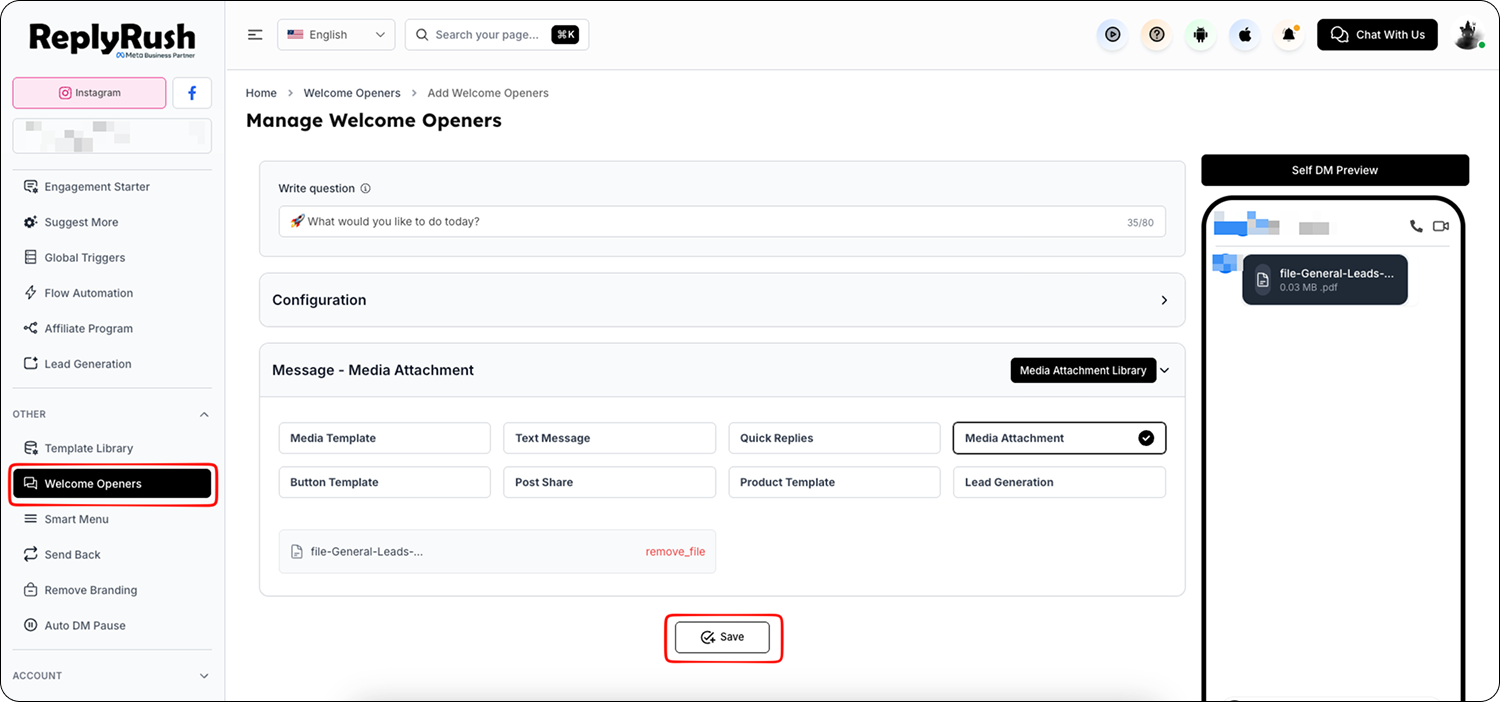This screenshot has height=702, width=1500.
Task: Select the Product Template message type
Action: [x=834, y=482]
